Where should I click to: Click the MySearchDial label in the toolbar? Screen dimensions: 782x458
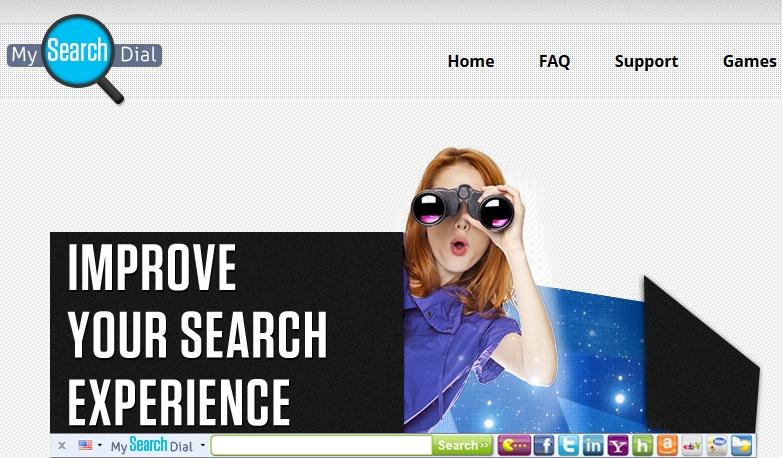151,445
